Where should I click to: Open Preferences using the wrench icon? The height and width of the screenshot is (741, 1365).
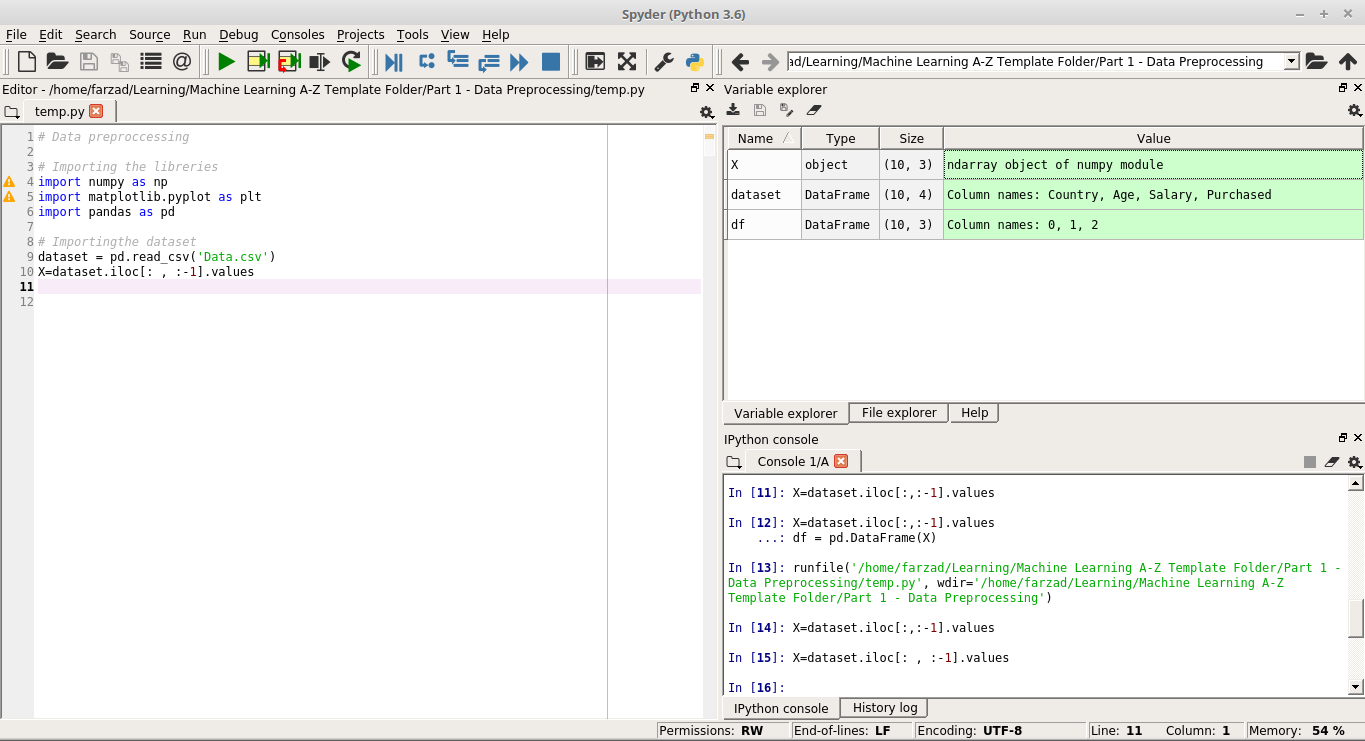coord(663,62)
